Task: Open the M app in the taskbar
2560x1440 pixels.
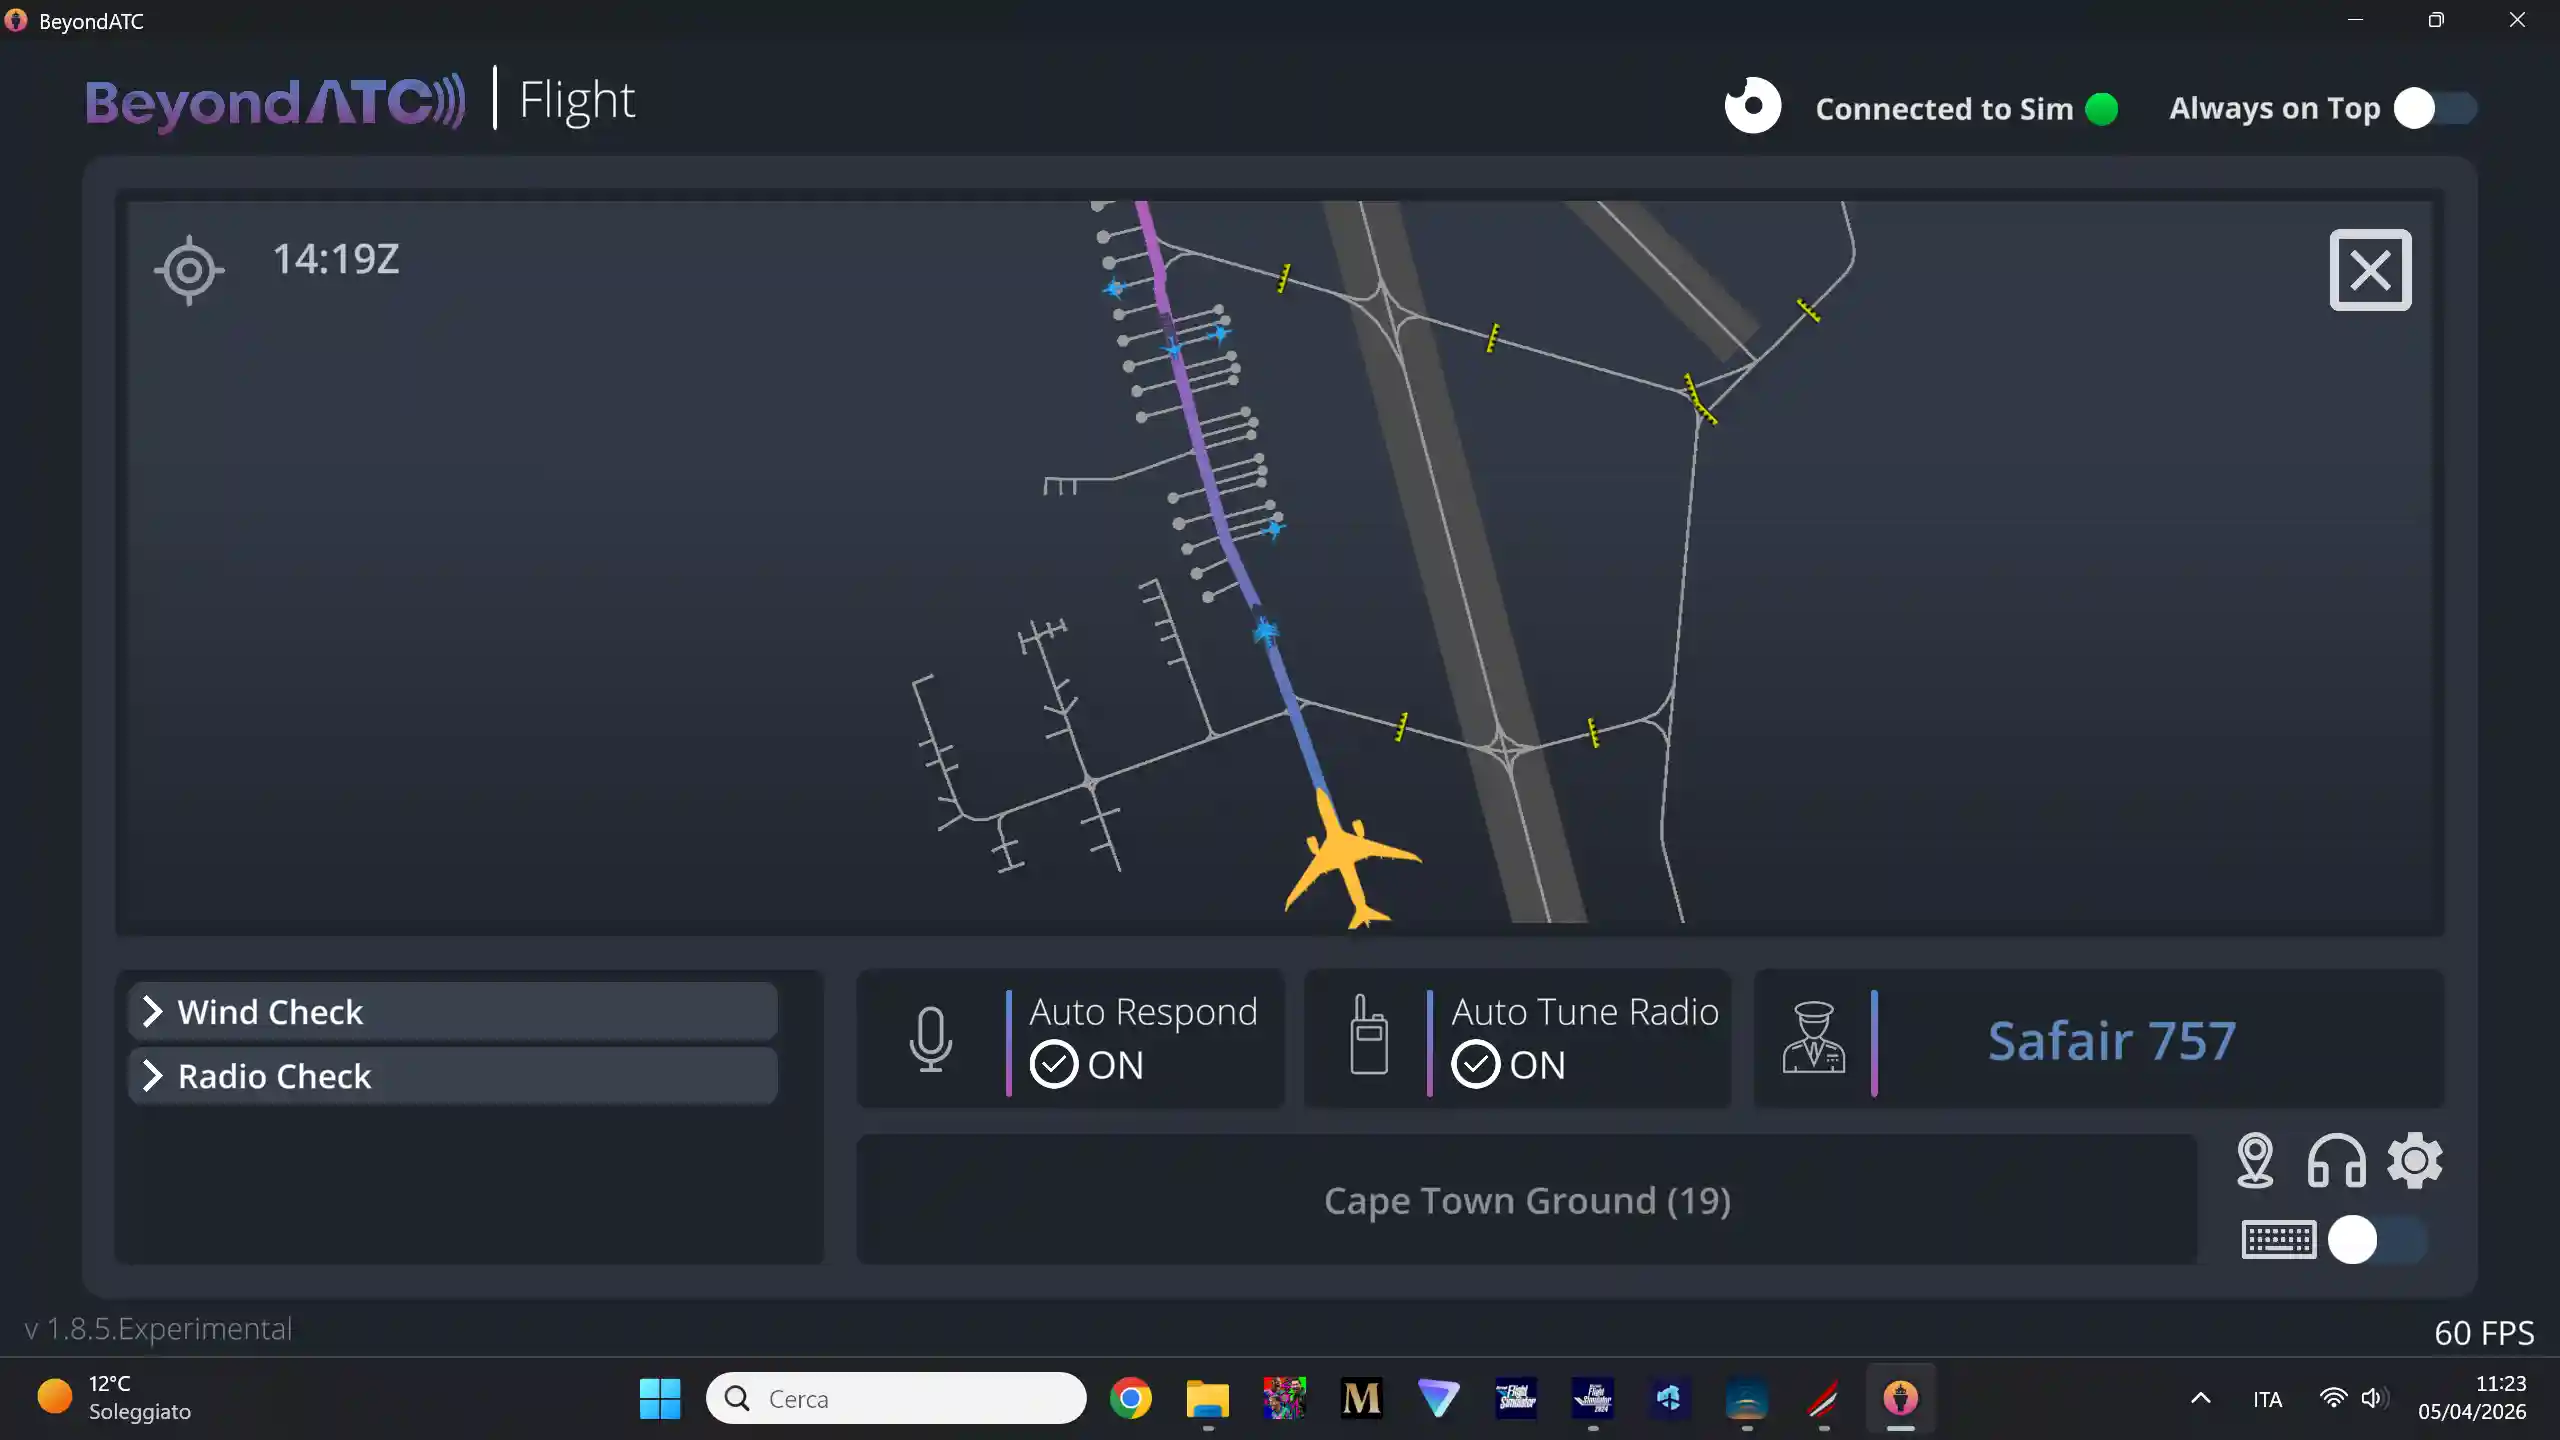Action: point(1361,1398)
